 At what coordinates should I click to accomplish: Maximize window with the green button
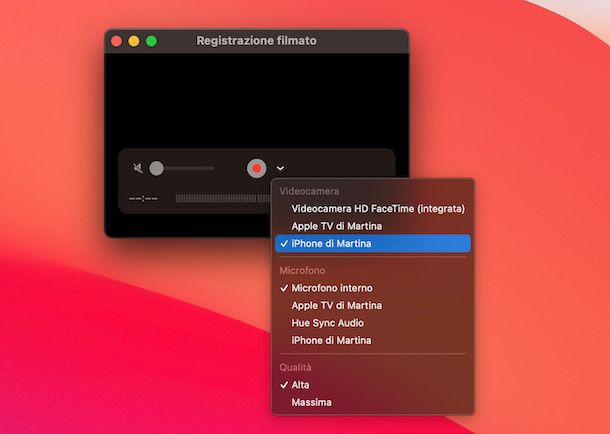151,41
